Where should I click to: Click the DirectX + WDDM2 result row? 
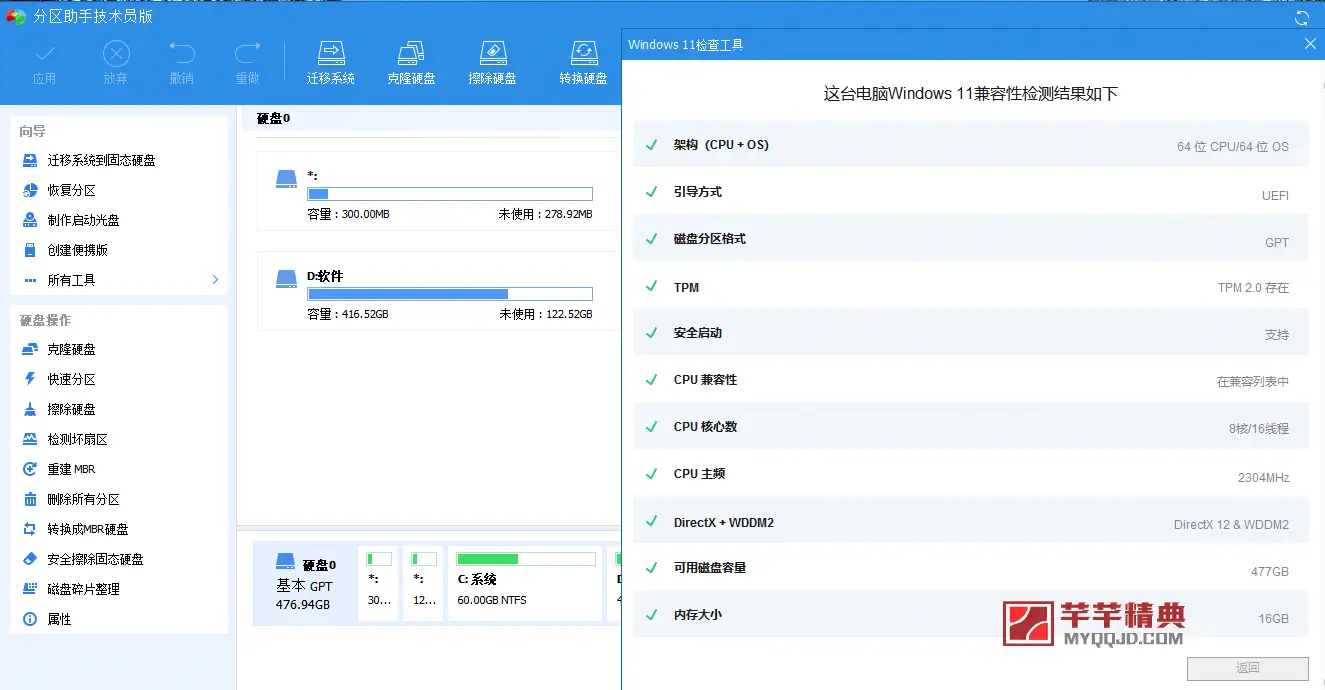point(971,522)
